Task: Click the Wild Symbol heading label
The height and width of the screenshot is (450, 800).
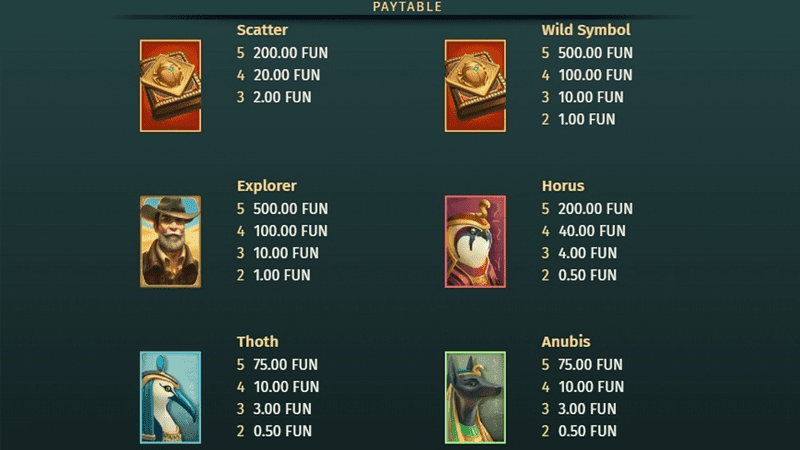Action: (x=586, y=30)
